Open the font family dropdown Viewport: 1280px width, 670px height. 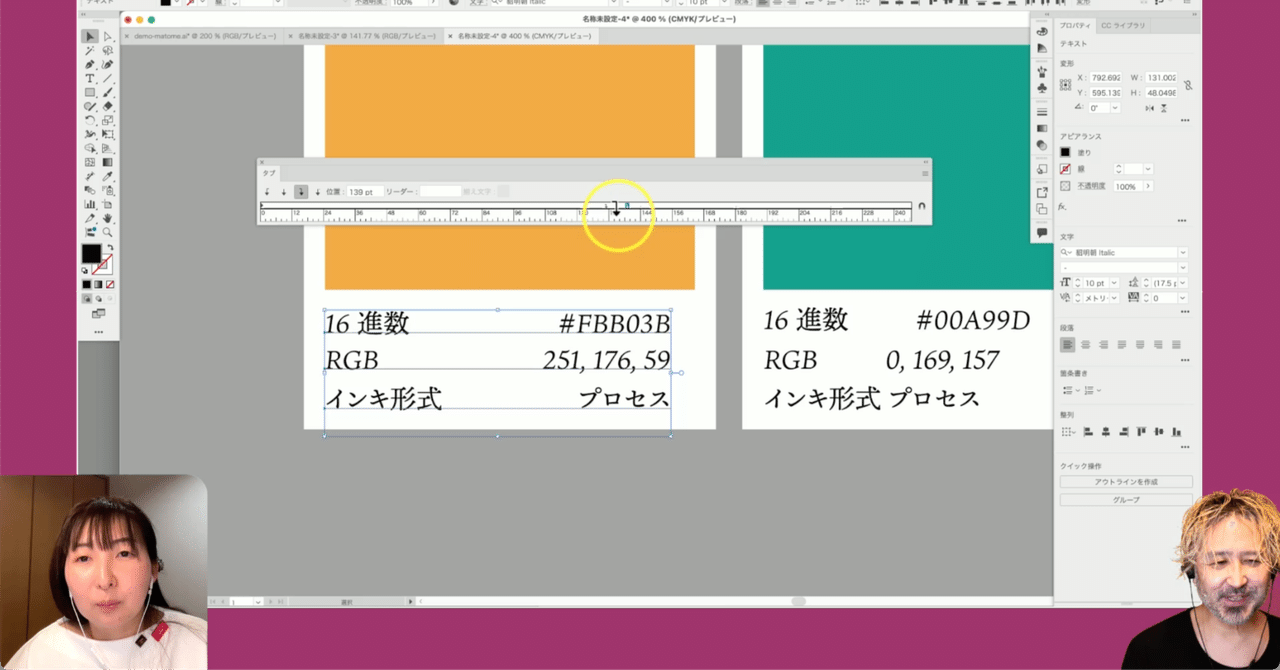pyautogui.click(x=1183, y=253)
